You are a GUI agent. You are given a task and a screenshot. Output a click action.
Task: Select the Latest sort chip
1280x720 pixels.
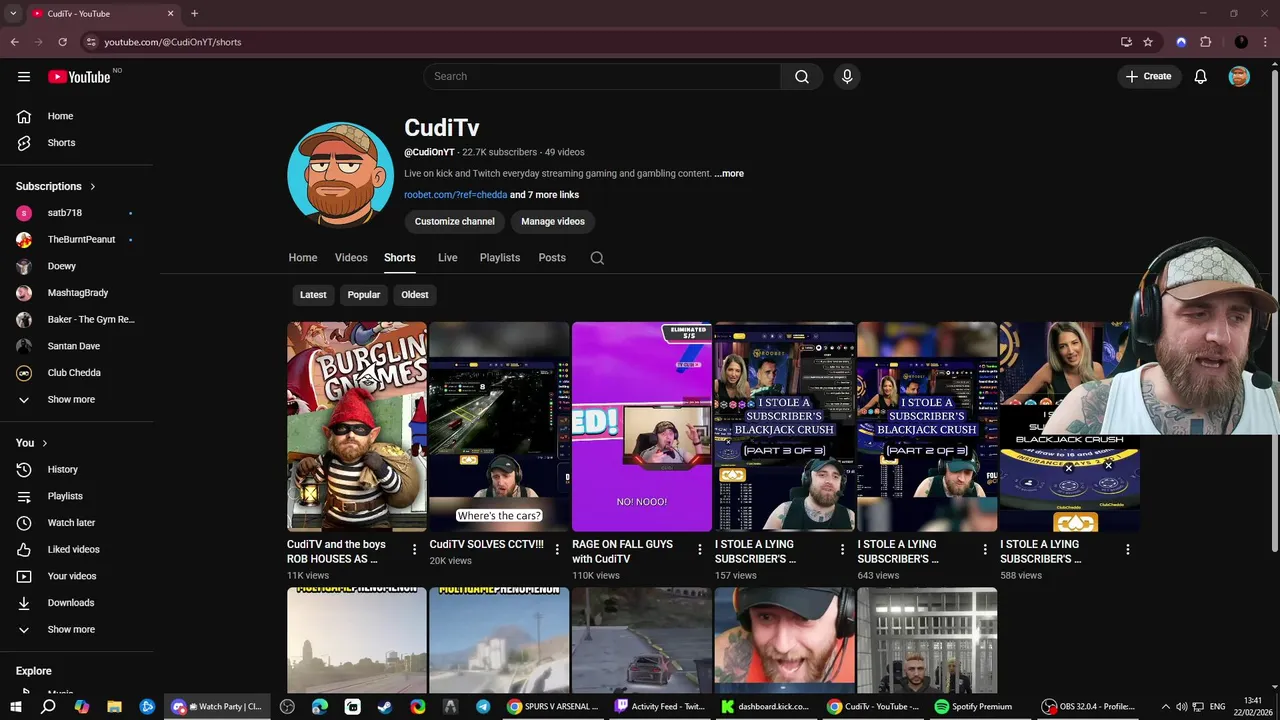(x=313, y=295)
